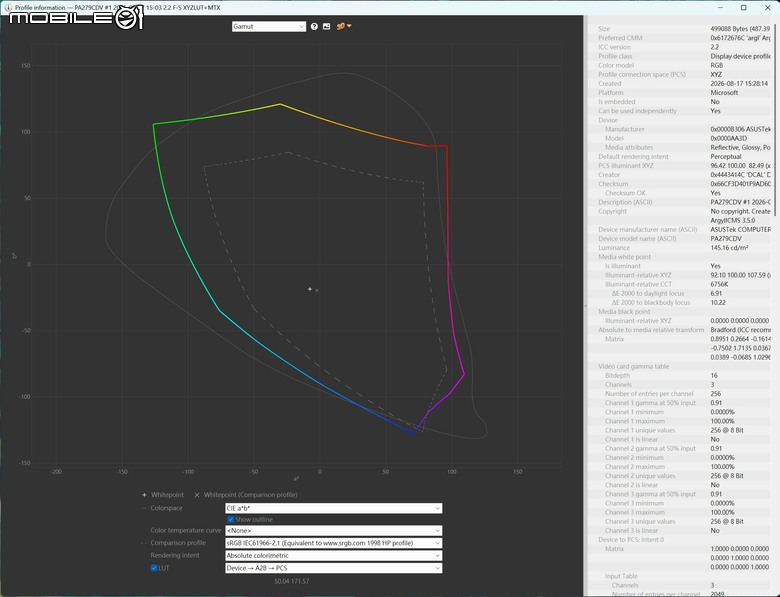Viewport: 780px width, 597px height.
Task: Click the help question mark icon
Action: [314, 26]
